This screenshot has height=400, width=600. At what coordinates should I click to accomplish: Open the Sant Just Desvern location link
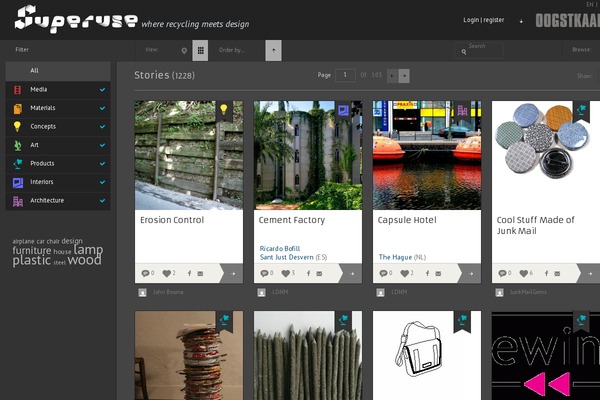click(287, 257)
